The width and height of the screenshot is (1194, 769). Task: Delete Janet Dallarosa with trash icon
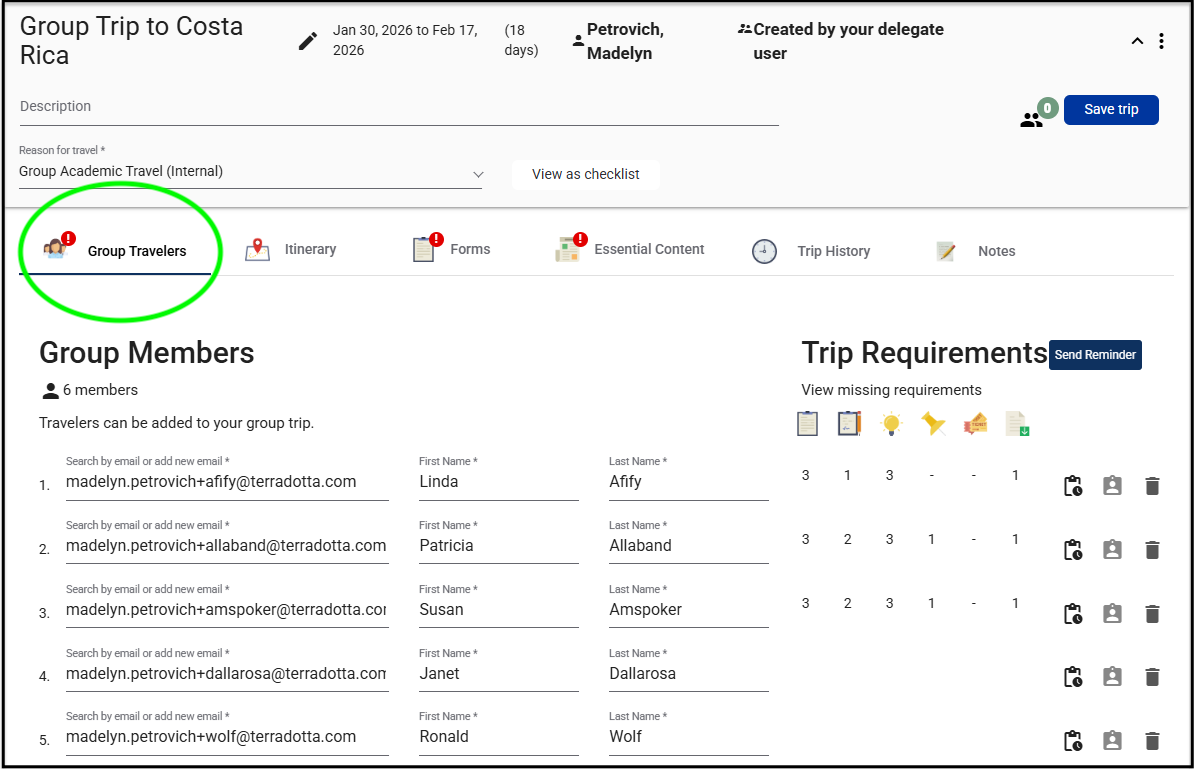1152,677
